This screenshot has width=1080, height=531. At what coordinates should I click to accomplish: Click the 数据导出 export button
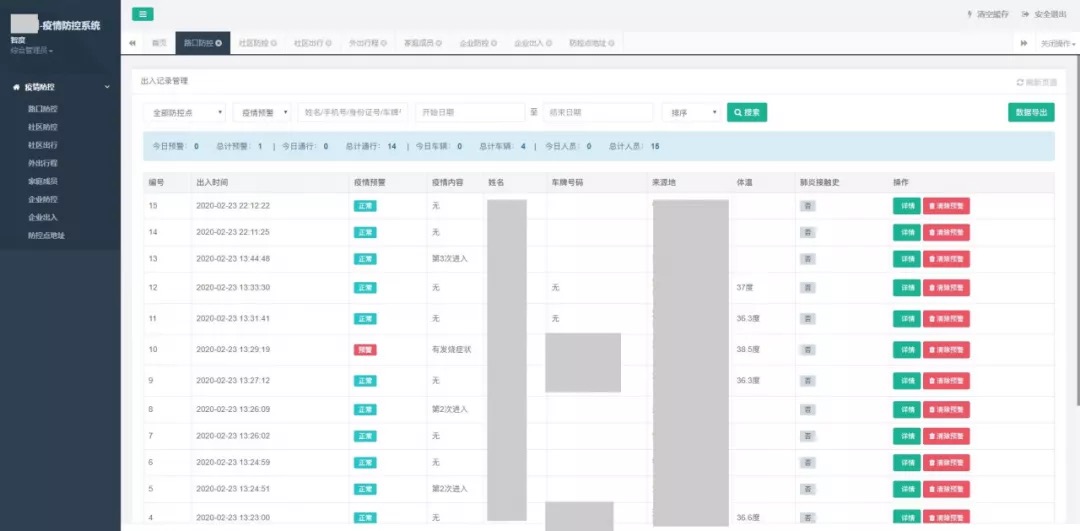[x=1030, y=113]
